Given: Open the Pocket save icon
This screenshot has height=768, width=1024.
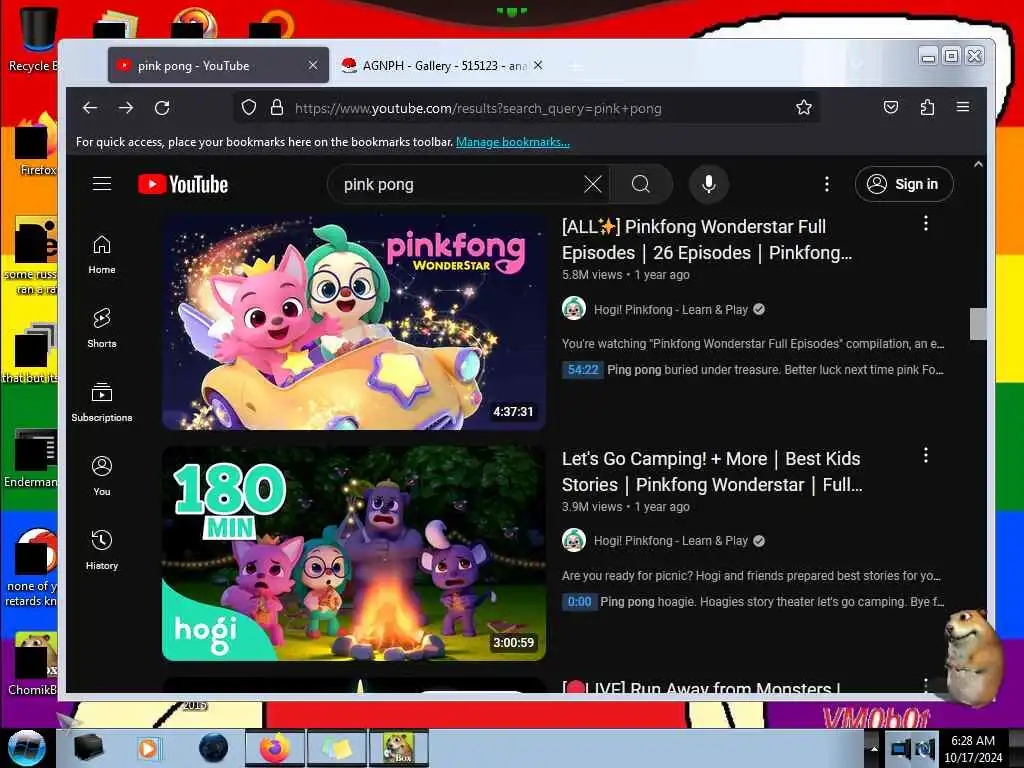Looking at the screenshot, I should pyautogui.click(x=891, y=107).
